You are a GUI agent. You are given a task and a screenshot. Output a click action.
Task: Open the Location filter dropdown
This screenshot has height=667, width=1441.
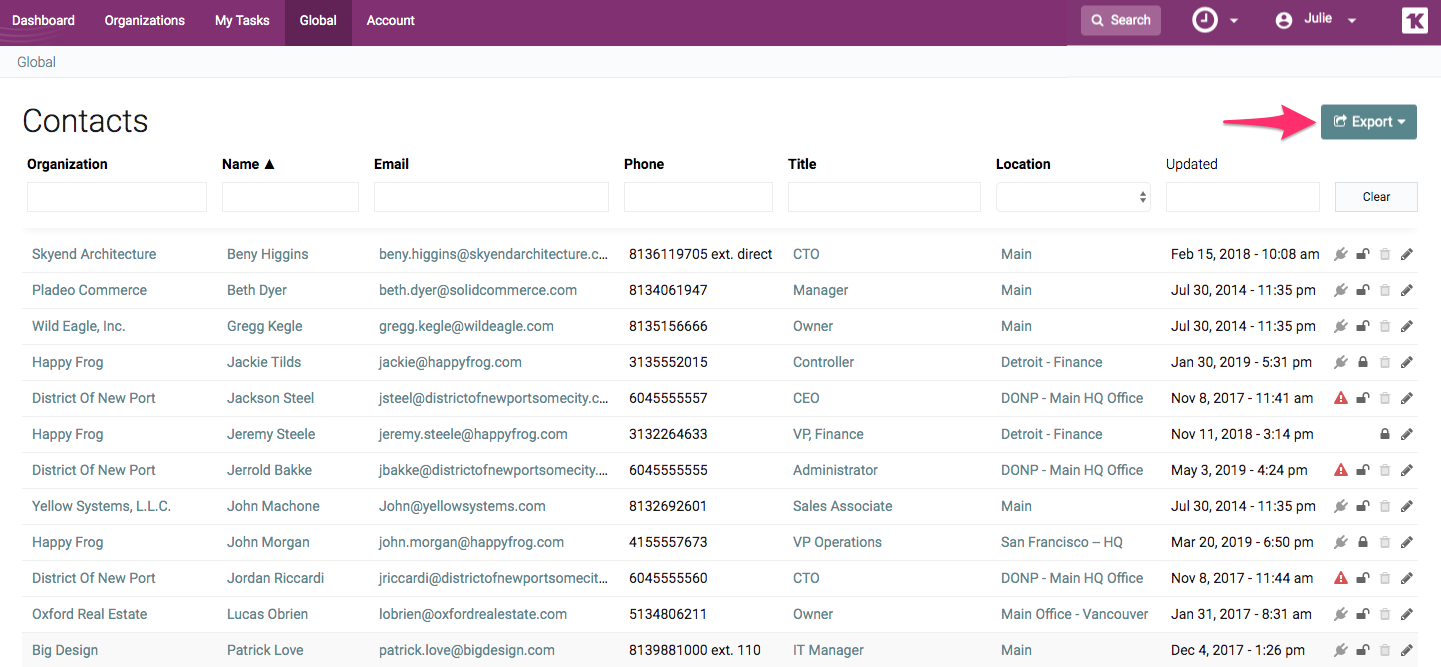point(1073,197)
